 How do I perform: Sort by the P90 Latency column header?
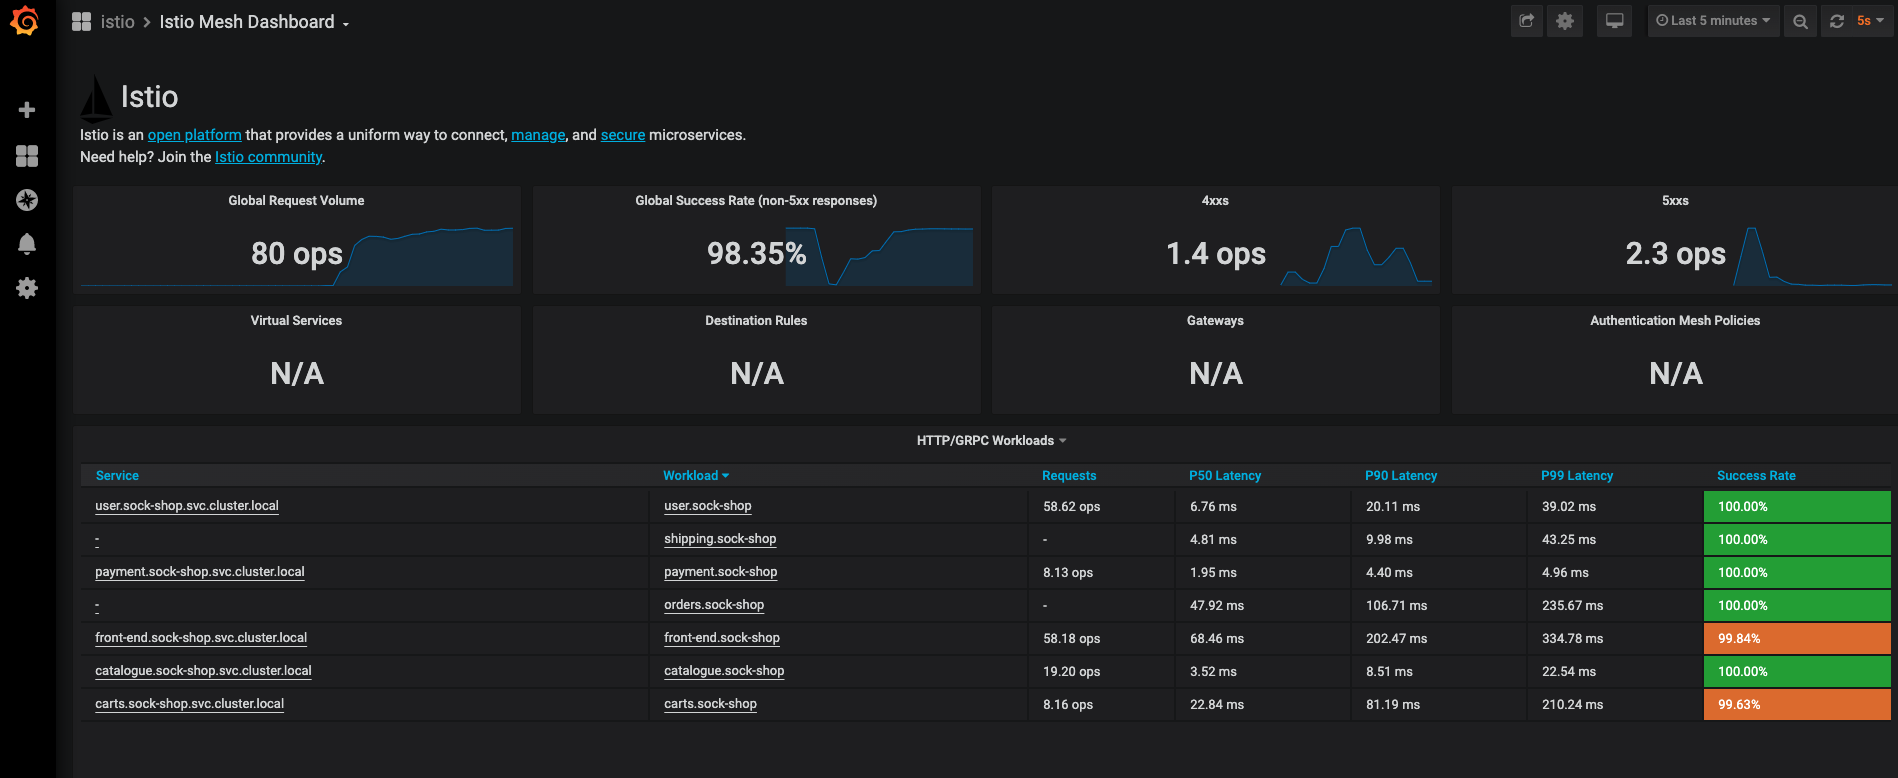point(1401,476)
